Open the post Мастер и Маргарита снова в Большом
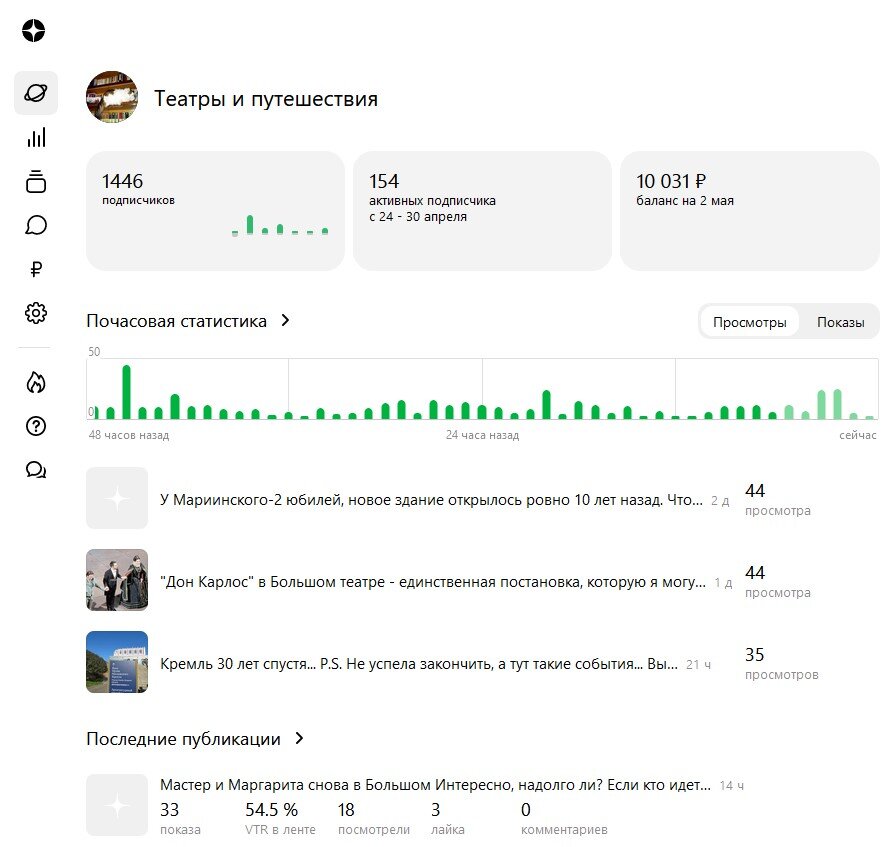This screenshot has width=888, height=847. click(435, 785)
